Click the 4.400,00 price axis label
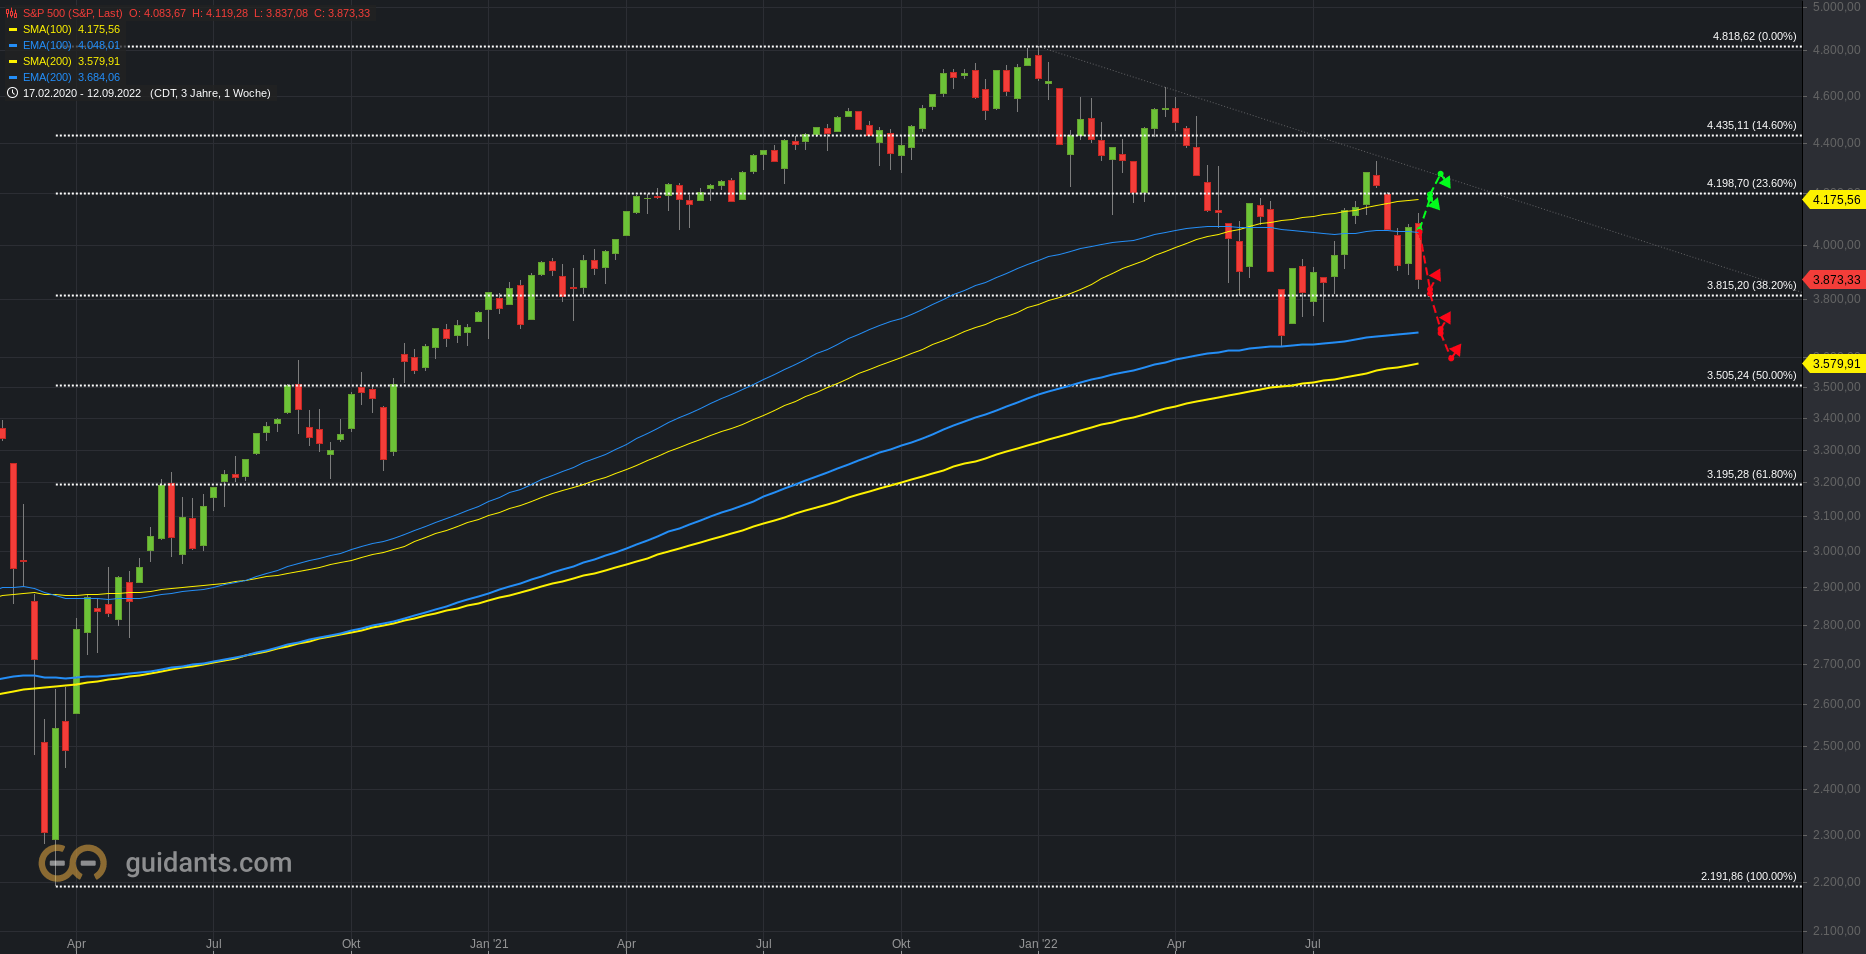 pos(1837,144)
